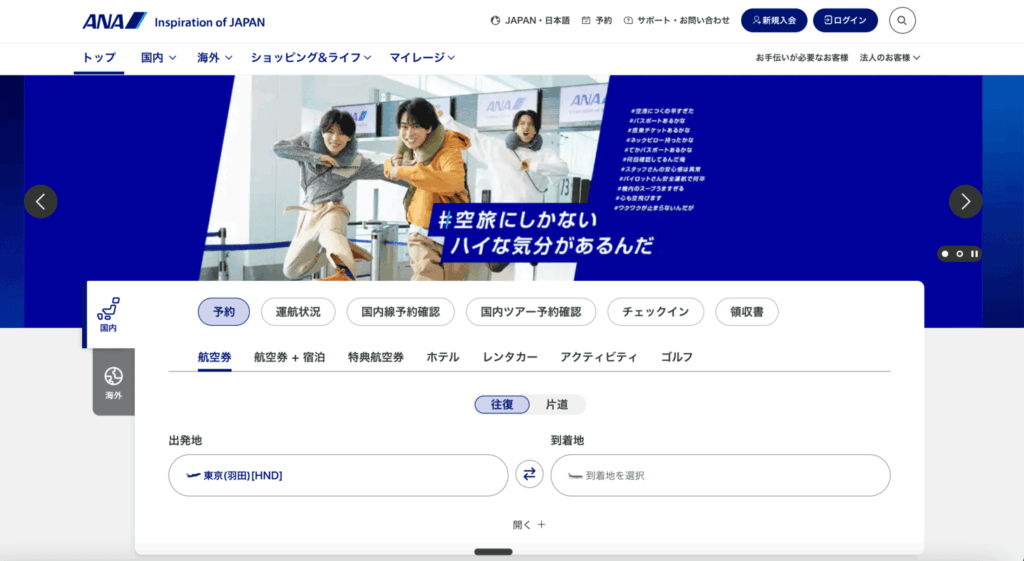Expand the 国内 navigation menu

(159, 57)
